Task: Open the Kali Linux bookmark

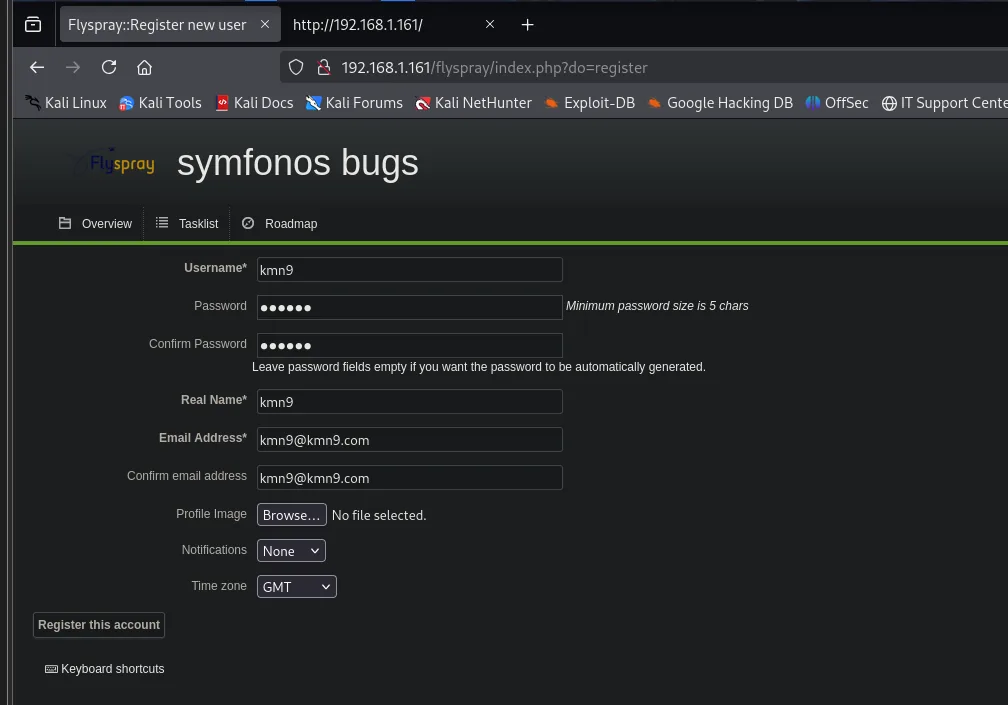Action: 66,103
